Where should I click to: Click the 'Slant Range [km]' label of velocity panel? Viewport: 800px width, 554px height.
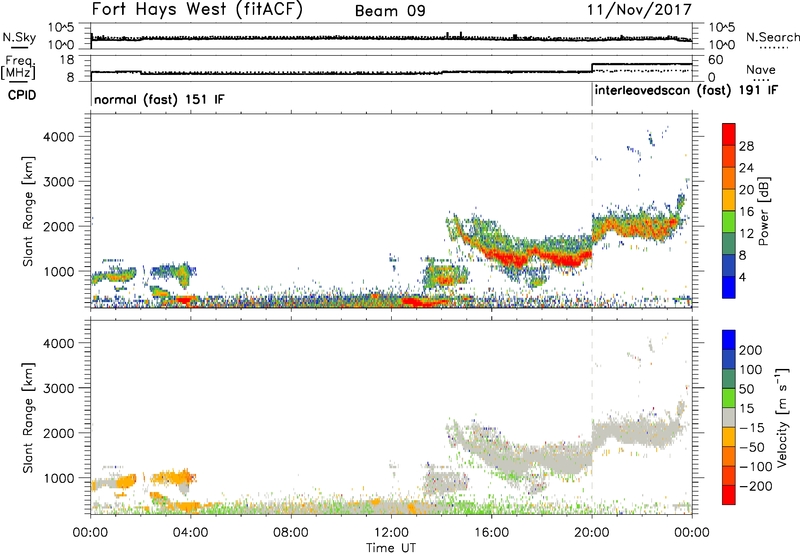tap(28, 417)
